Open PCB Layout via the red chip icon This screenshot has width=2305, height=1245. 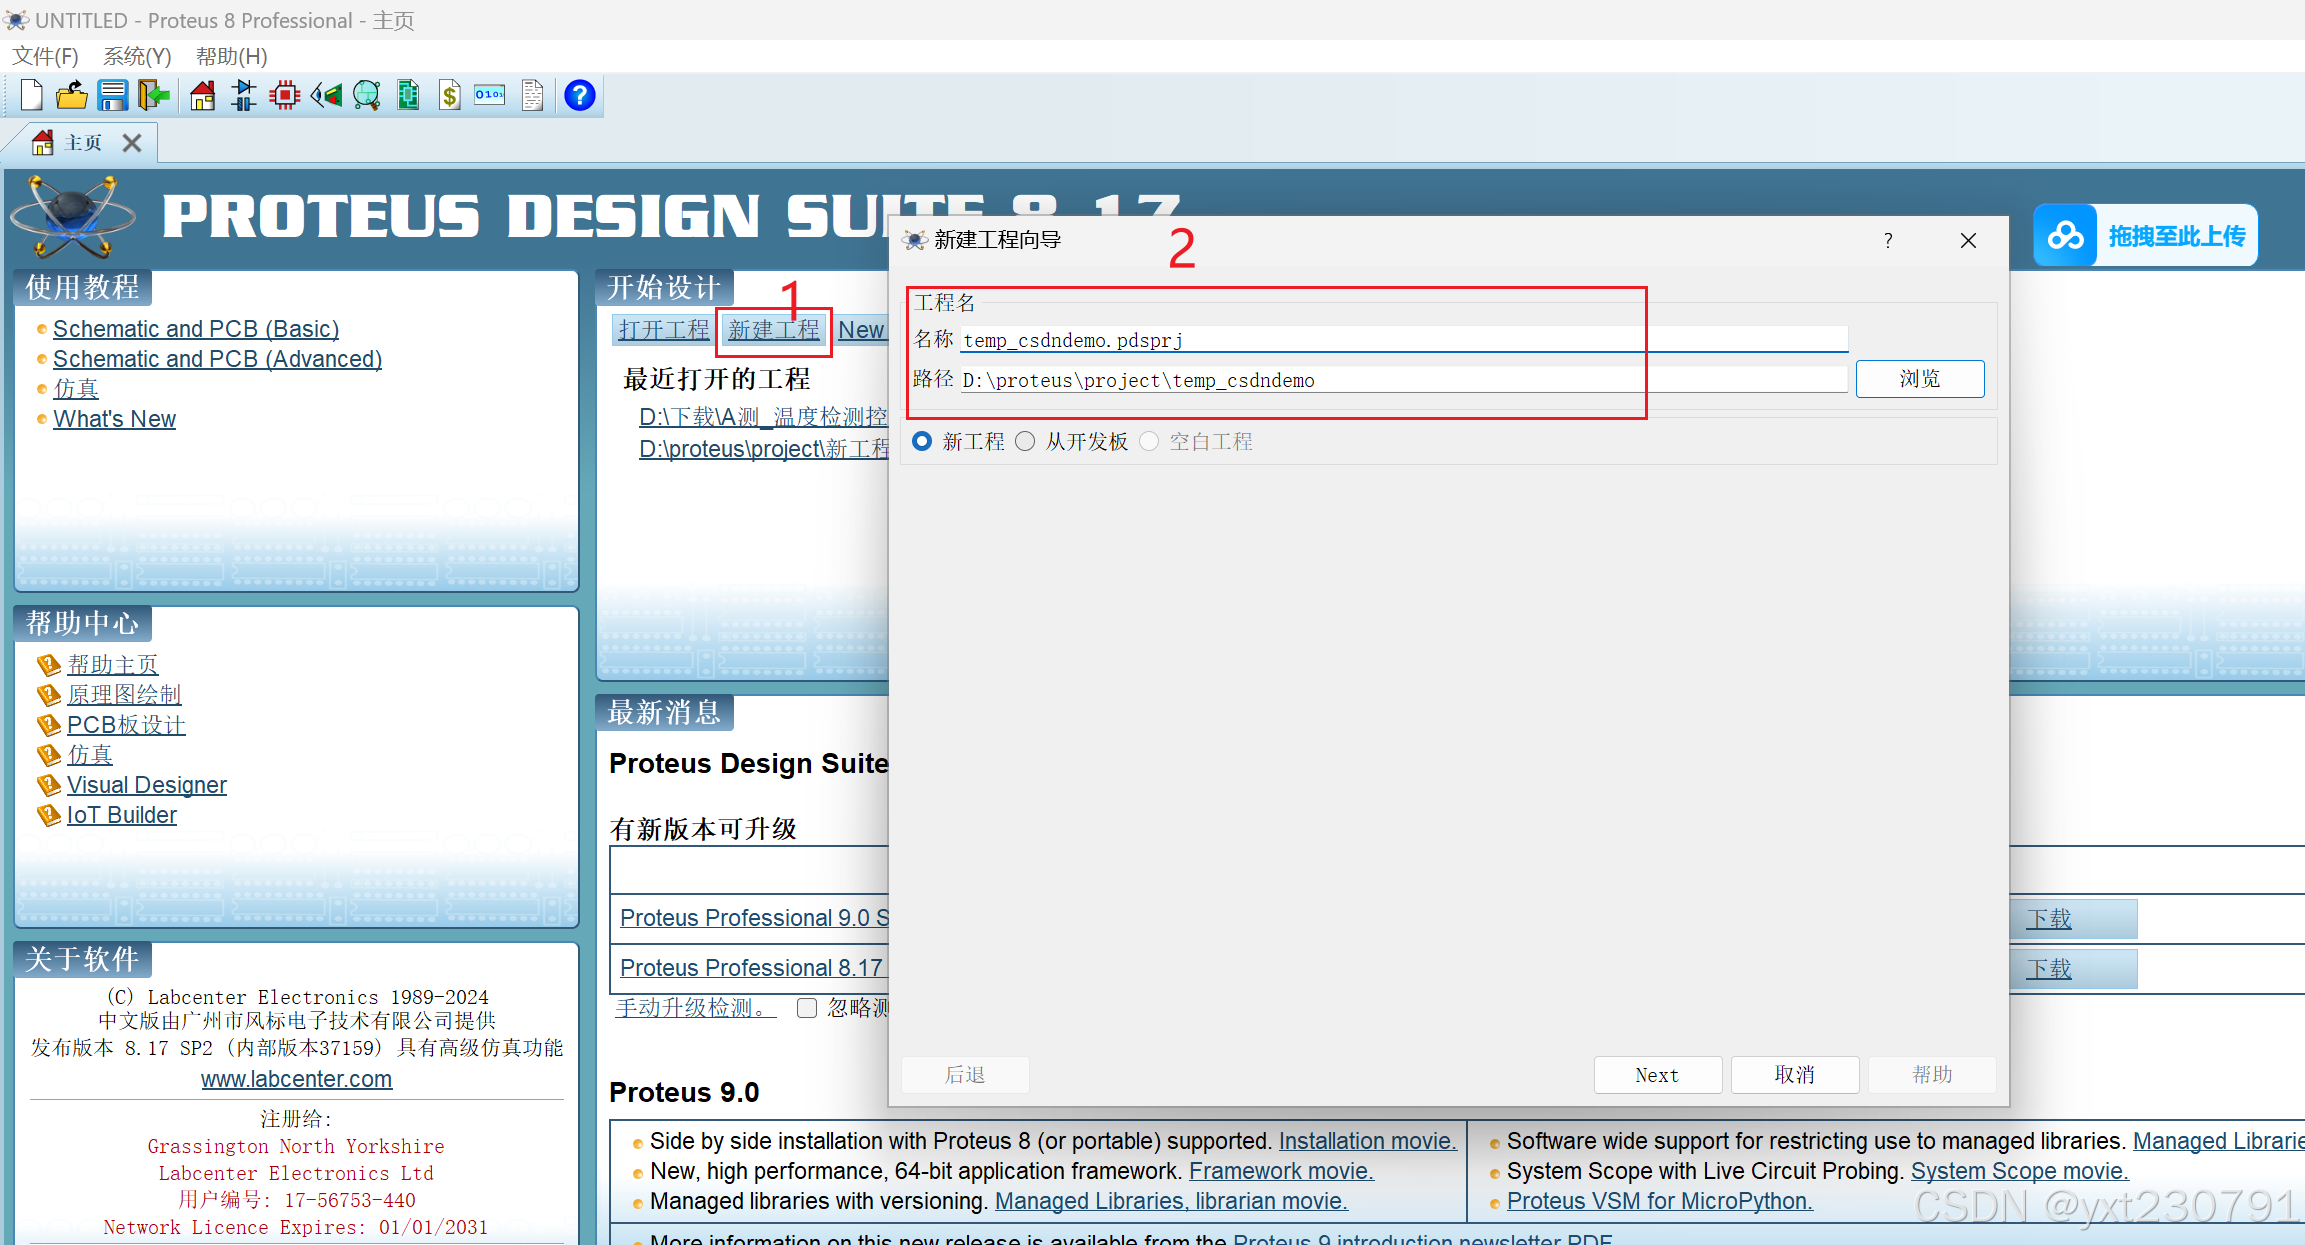(285, 96)
